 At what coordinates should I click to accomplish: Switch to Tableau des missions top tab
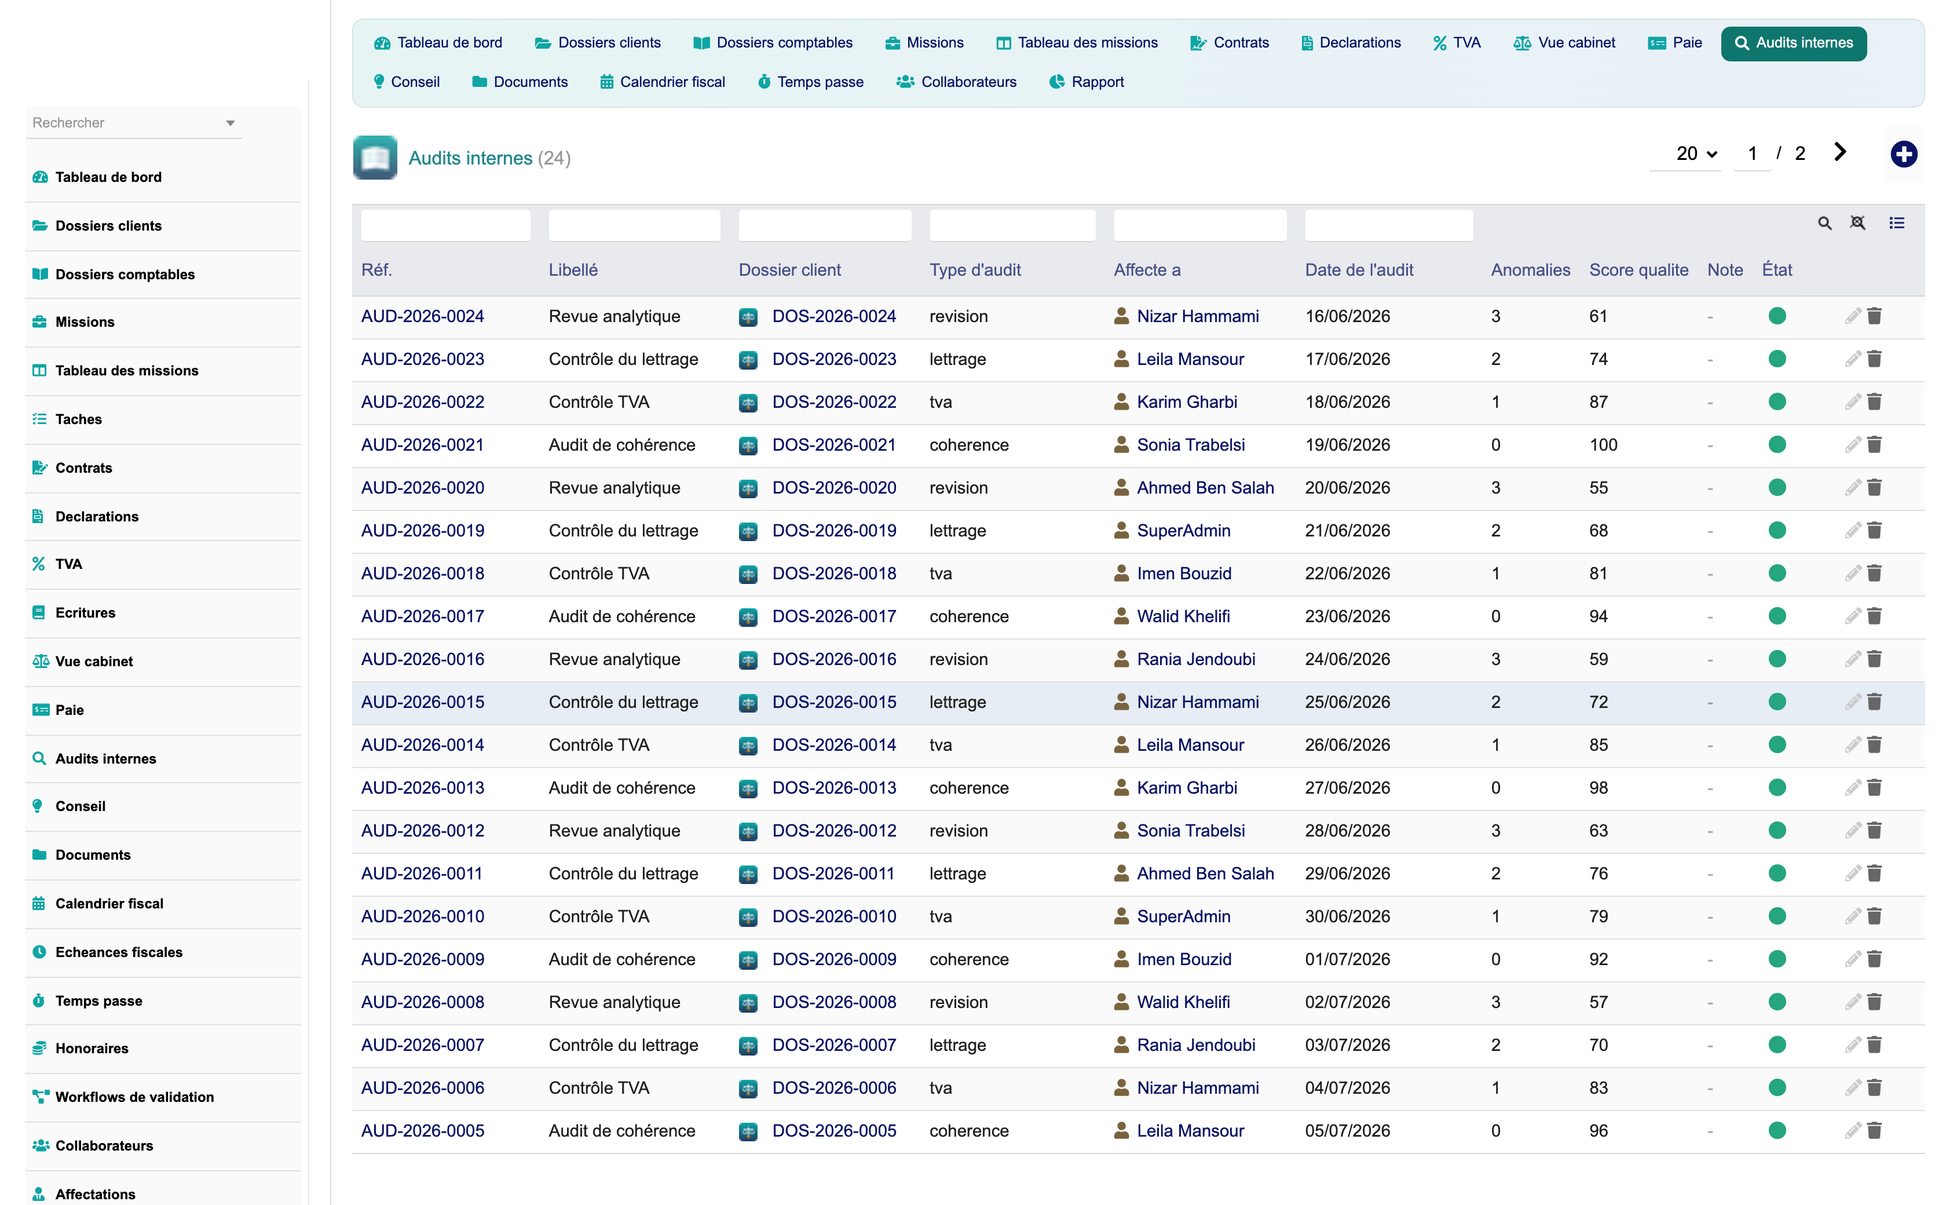pyautogui.click(x=1077, y=43)
